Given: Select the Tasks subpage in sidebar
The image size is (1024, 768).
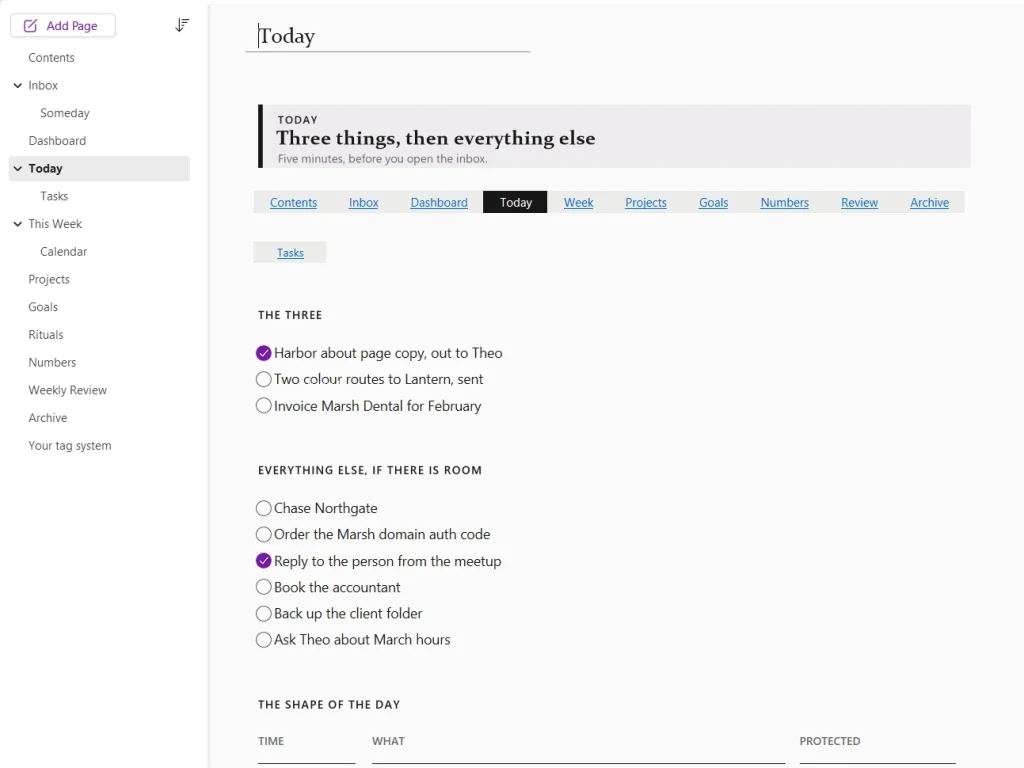Looking at the screenshot, I should (54, 196).
